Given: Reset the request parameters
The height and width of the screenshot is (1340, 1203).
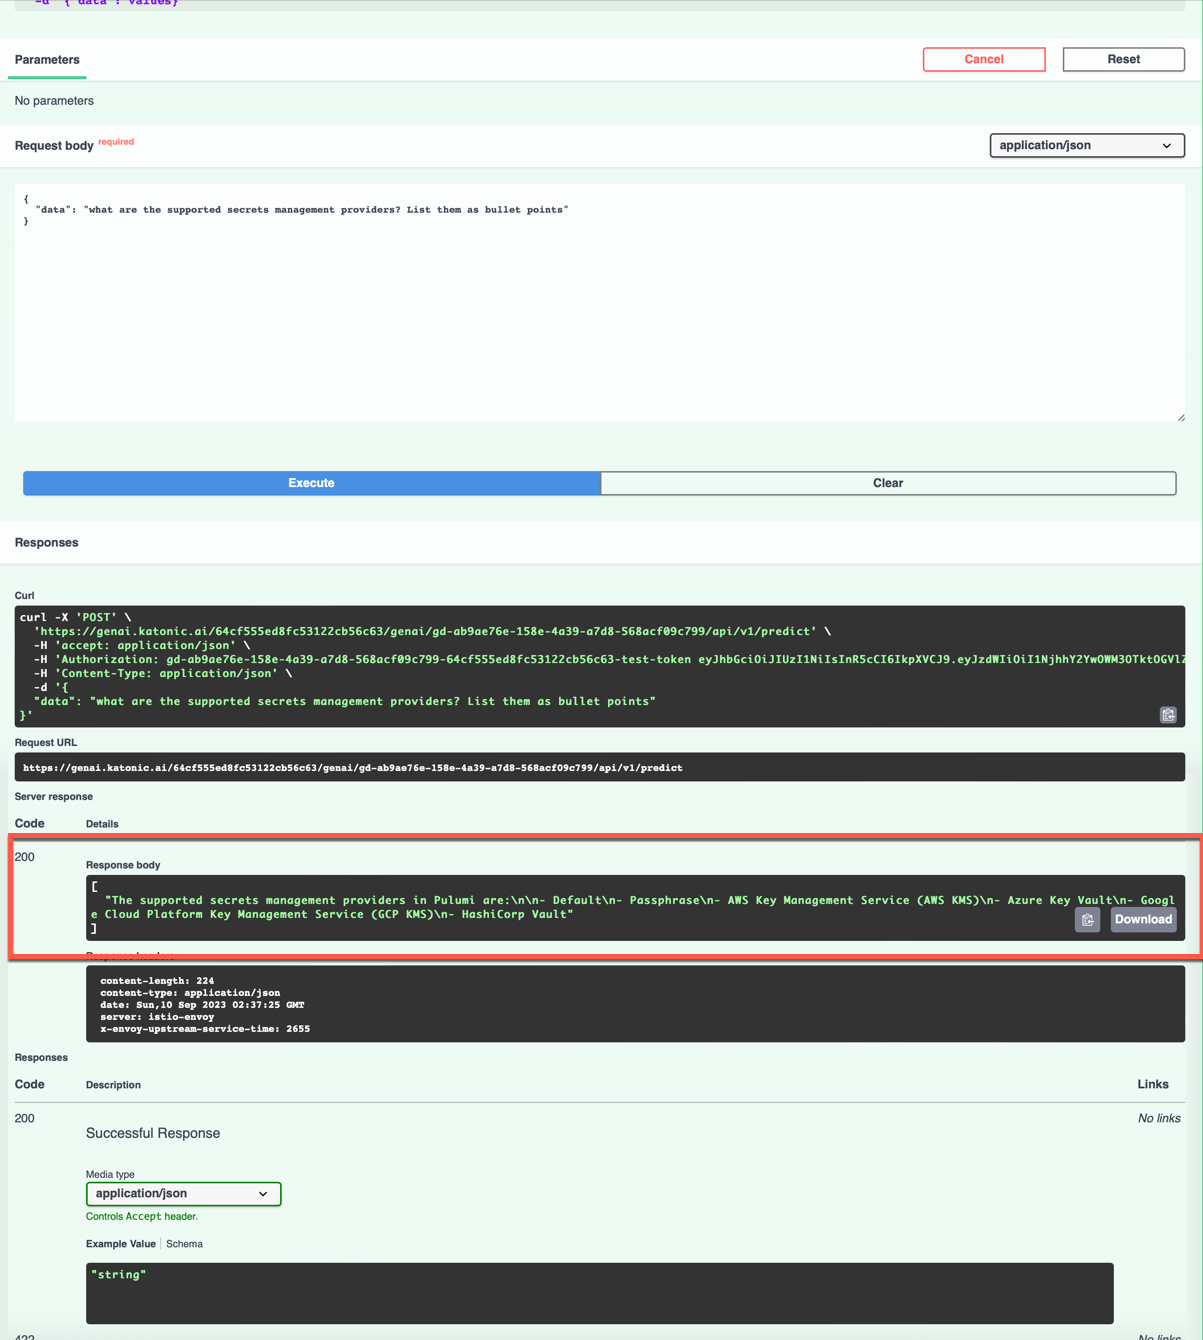Looking at the screenshot, I should (1124, 59).
